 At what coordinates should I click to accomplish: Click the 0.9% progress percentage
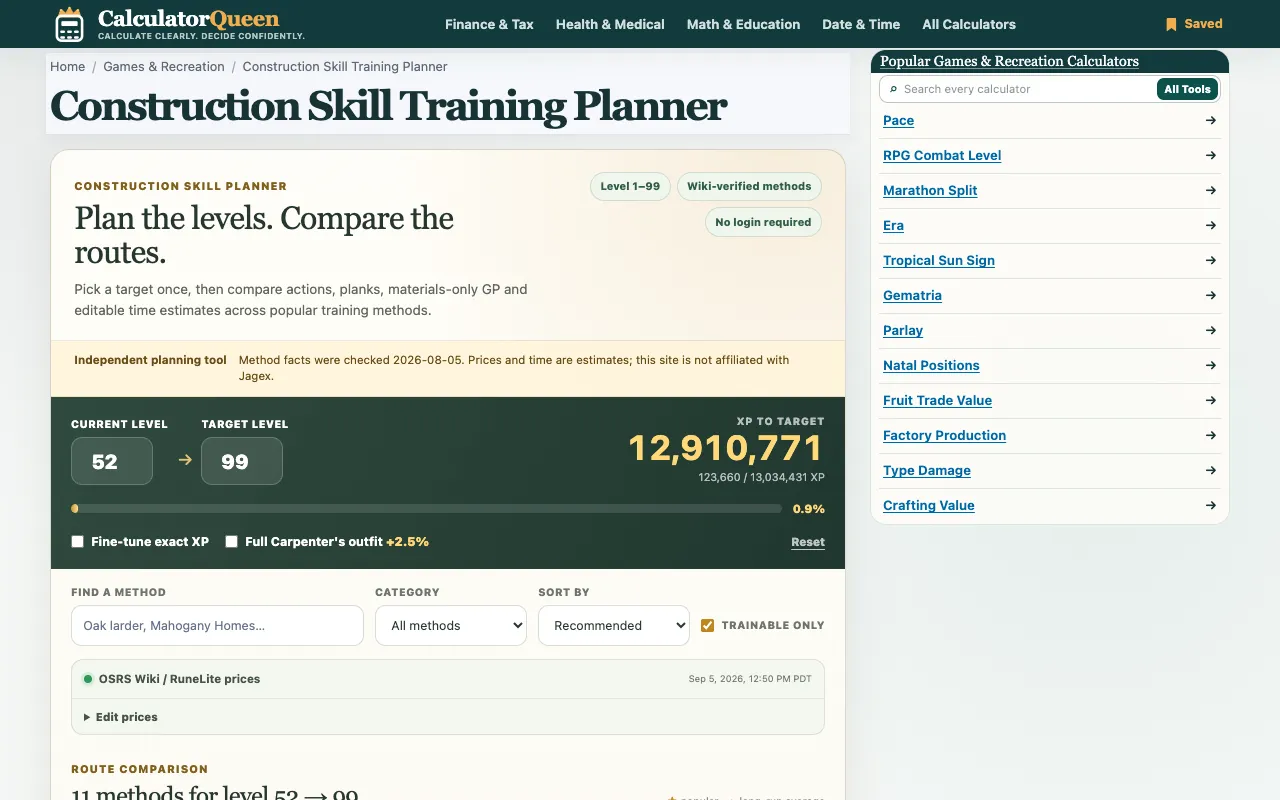pos(809,509)
